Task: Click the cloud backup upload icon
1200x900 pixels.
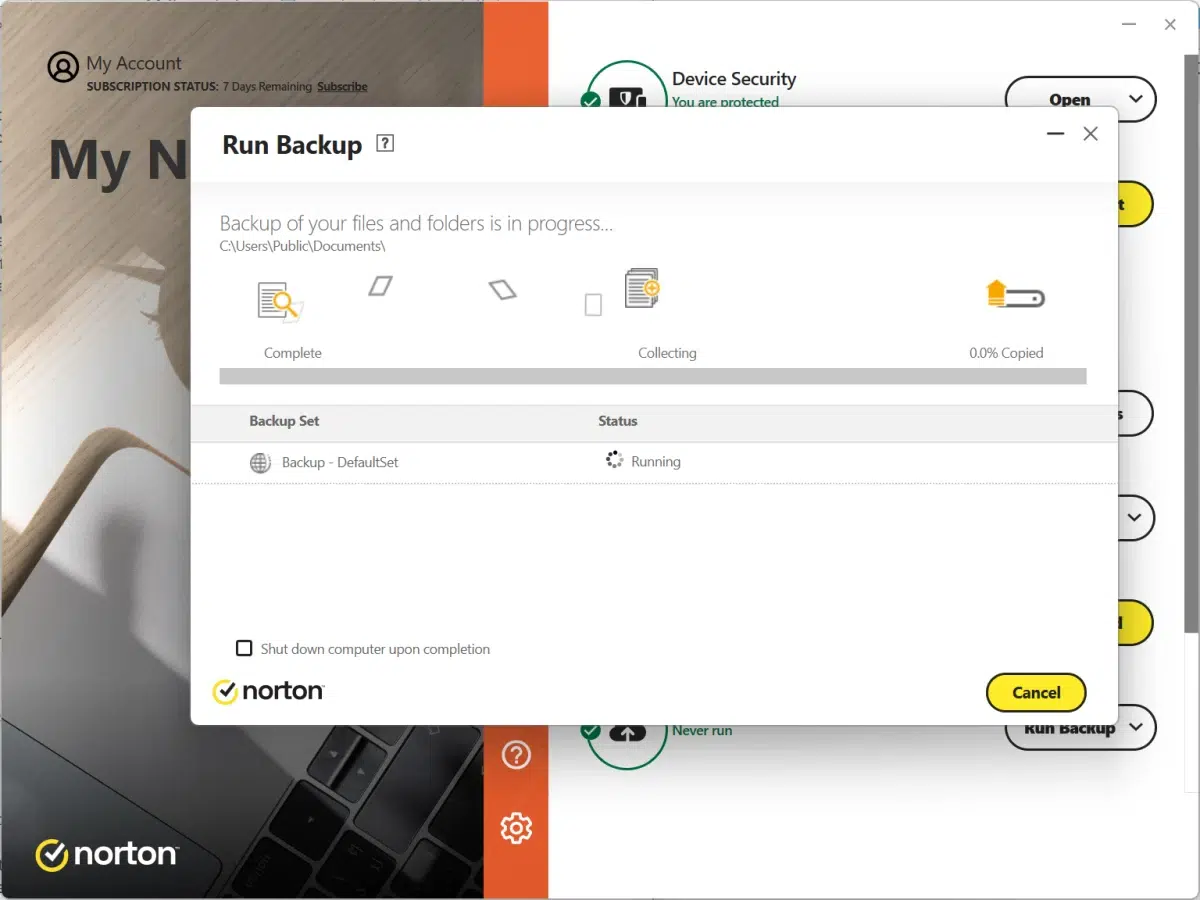Action: click(626, 733)
